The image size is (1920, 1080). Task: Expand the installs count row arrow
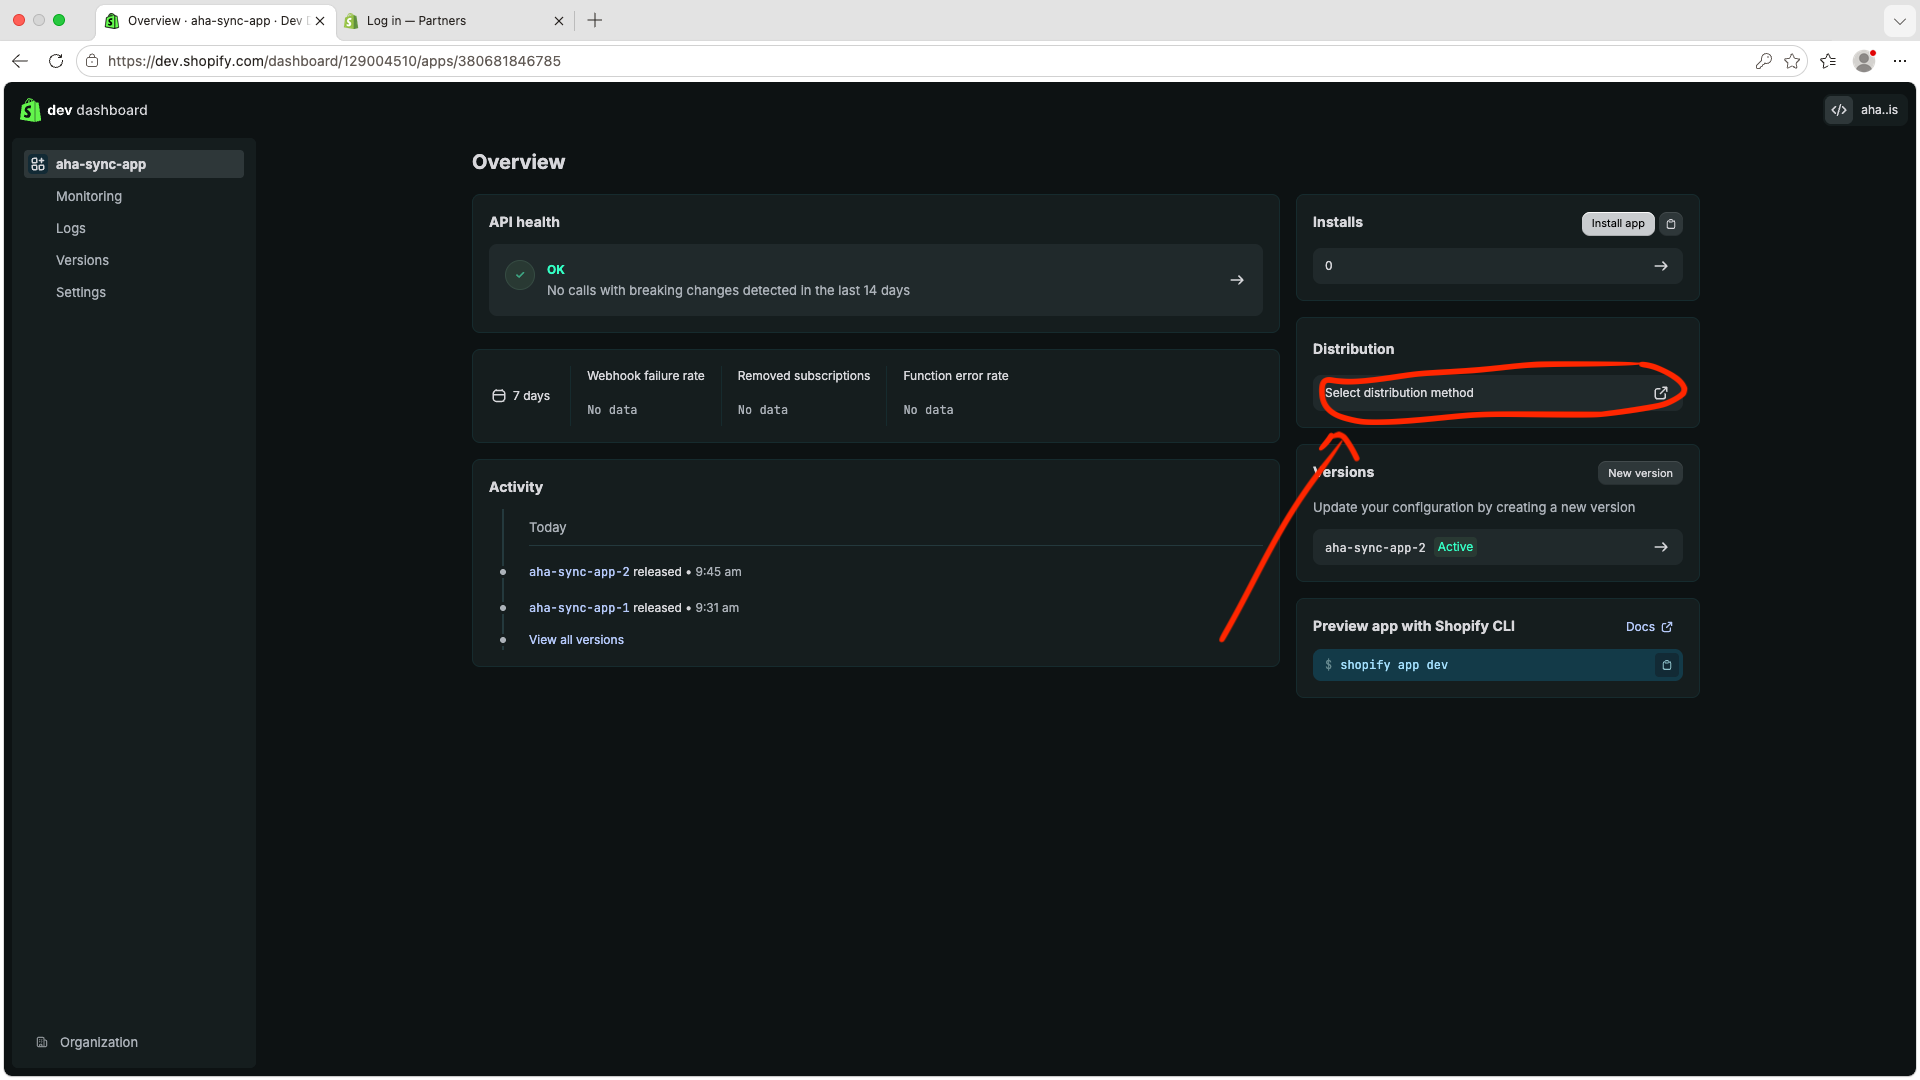1661,266
